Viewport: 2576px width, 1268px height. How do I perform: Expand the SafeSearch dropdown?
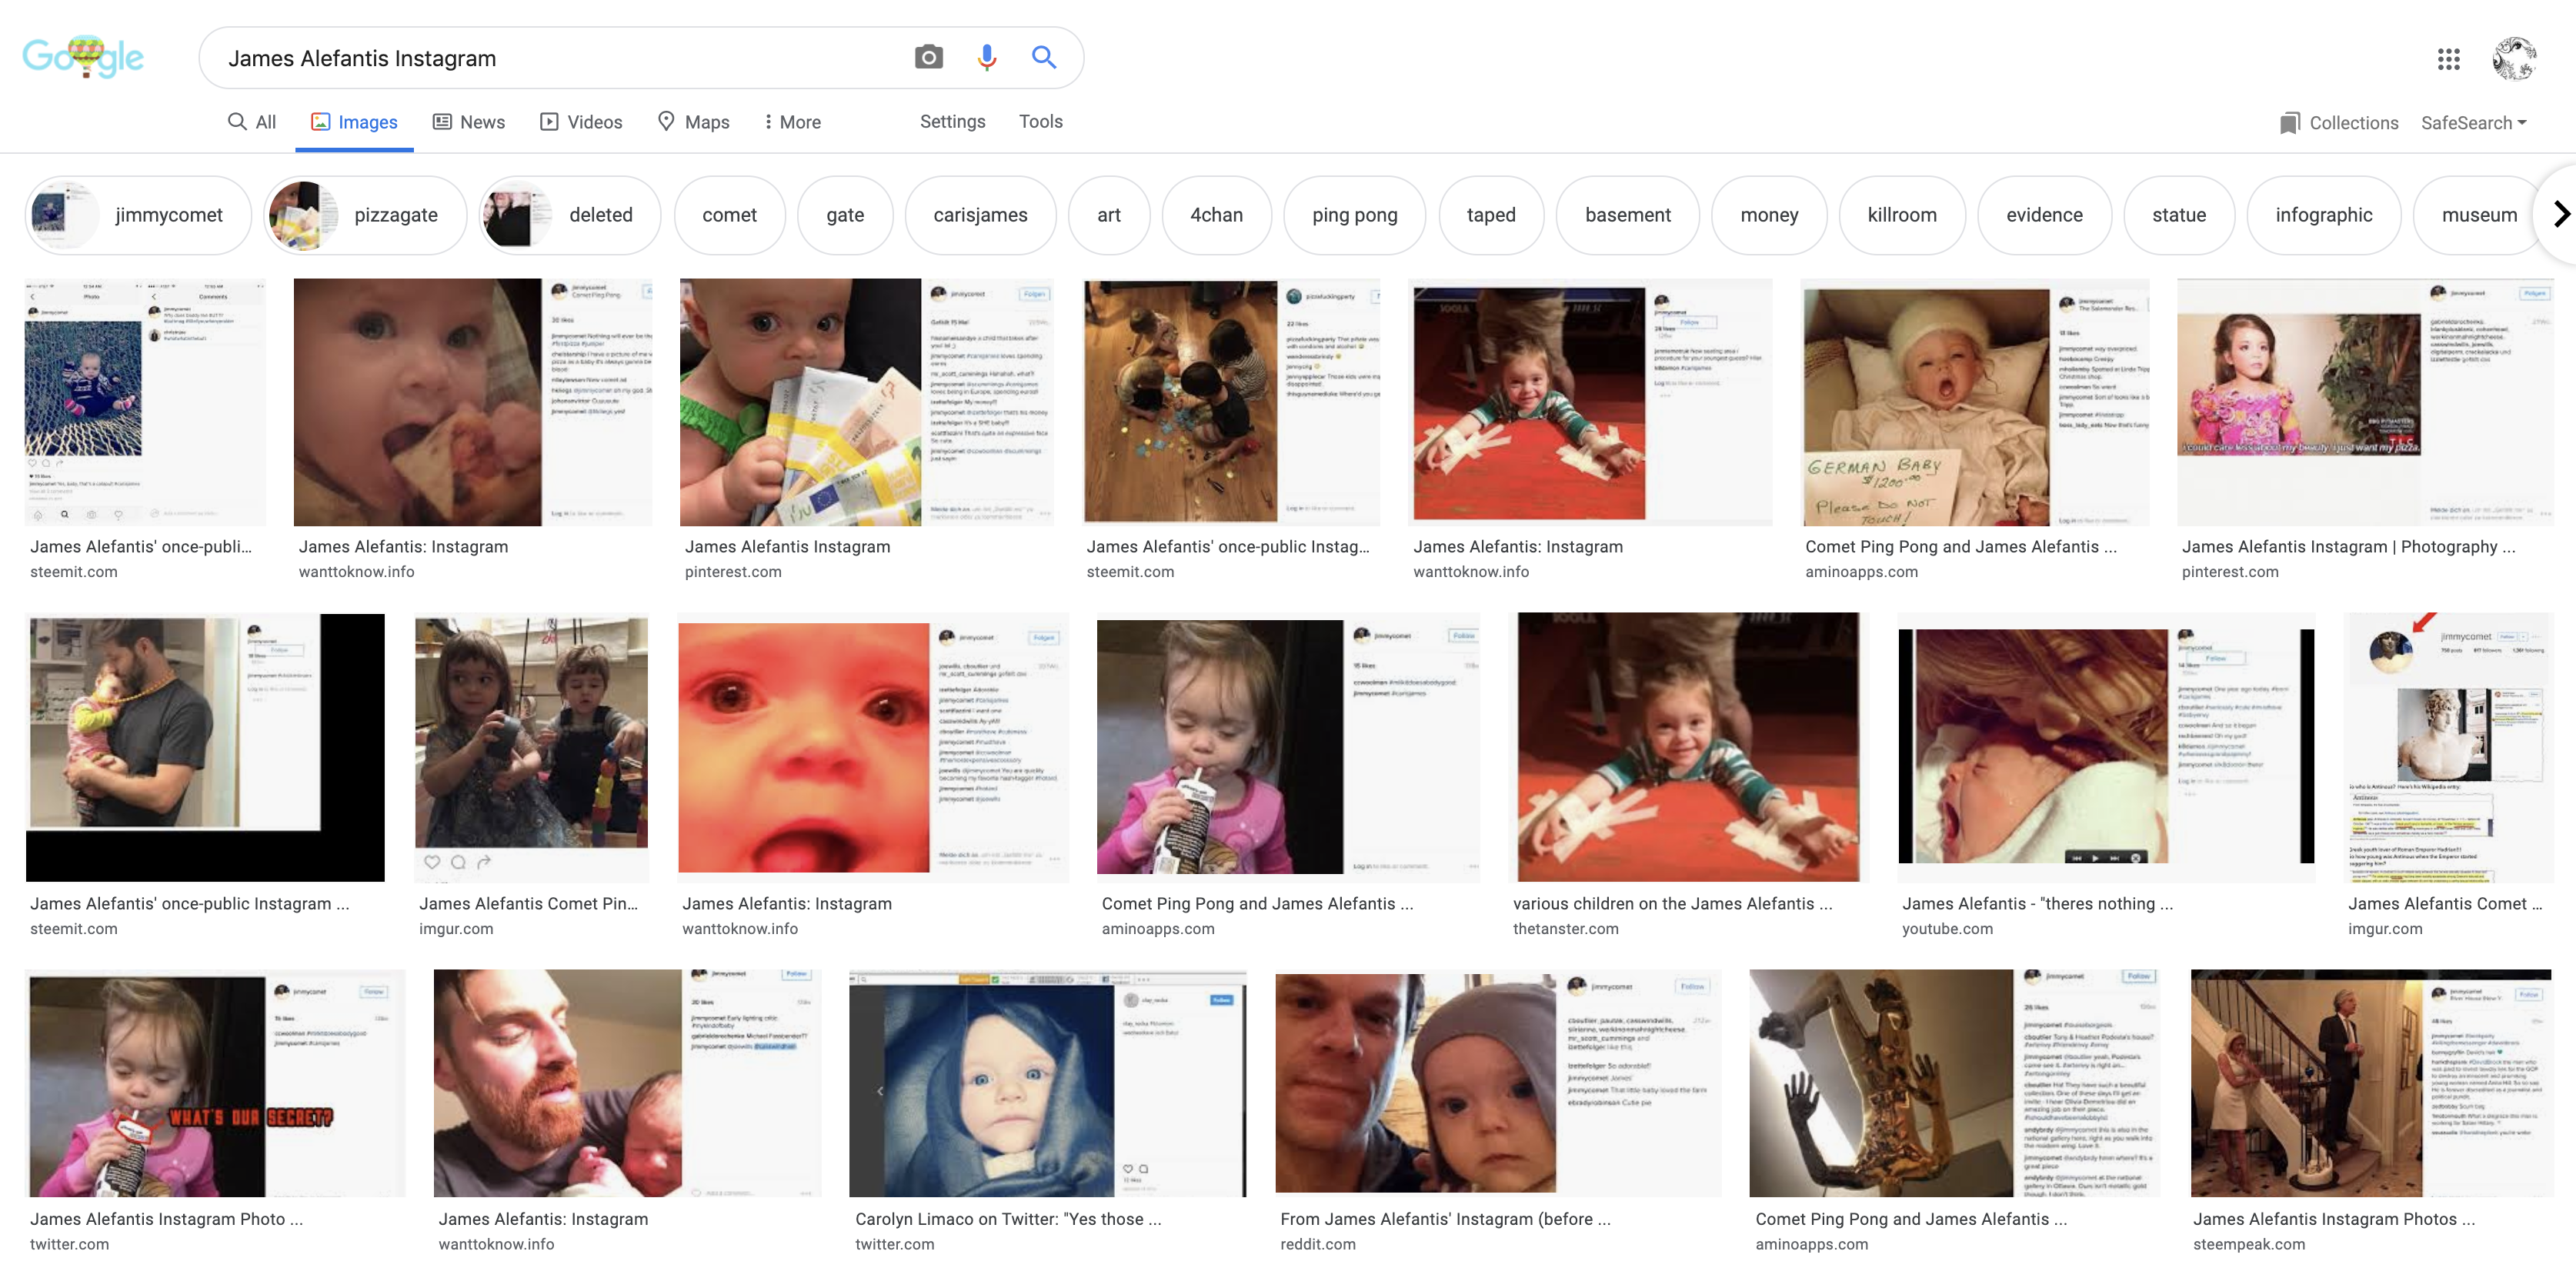click(2473, 123)
